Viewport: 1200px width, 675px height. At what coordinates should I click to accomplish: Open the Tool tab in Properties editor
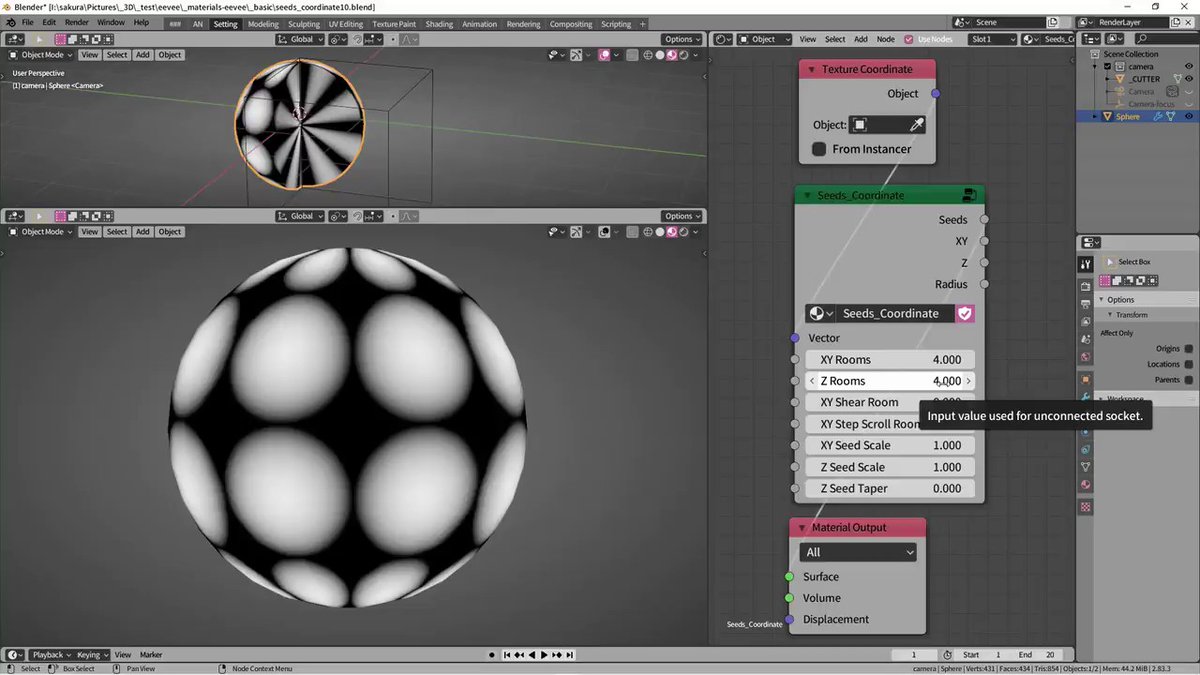click(x=1086, y=265)
